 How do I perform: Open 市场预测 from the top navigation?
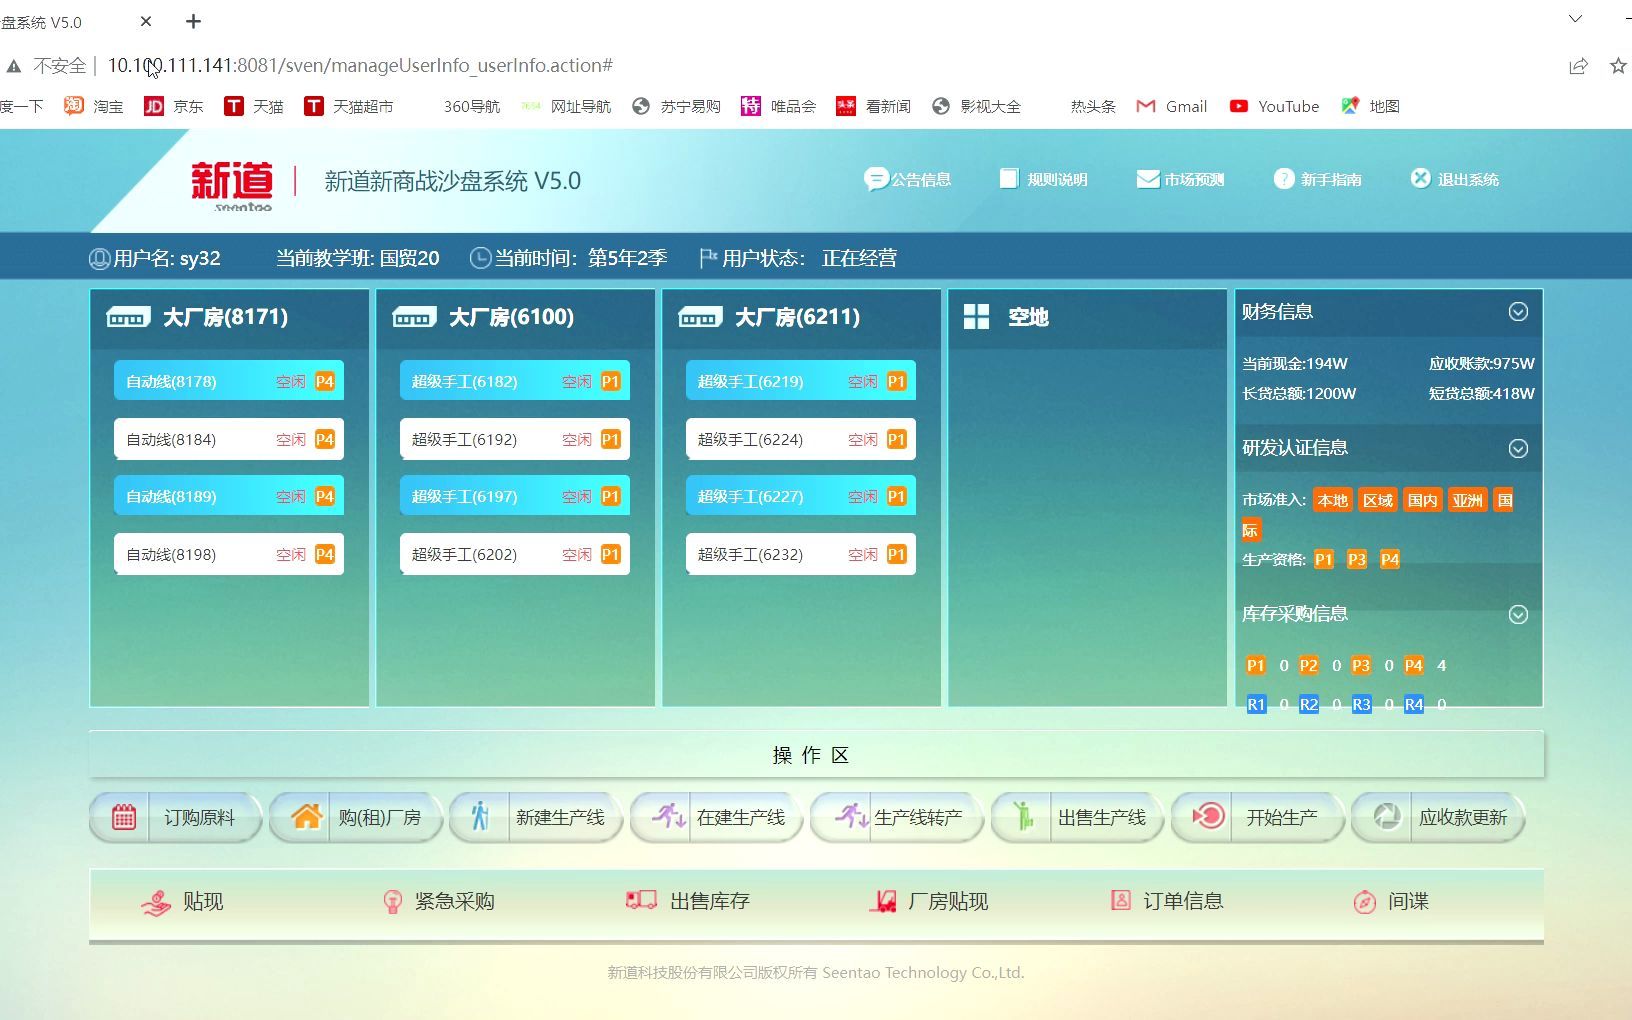coord(1180,179)
